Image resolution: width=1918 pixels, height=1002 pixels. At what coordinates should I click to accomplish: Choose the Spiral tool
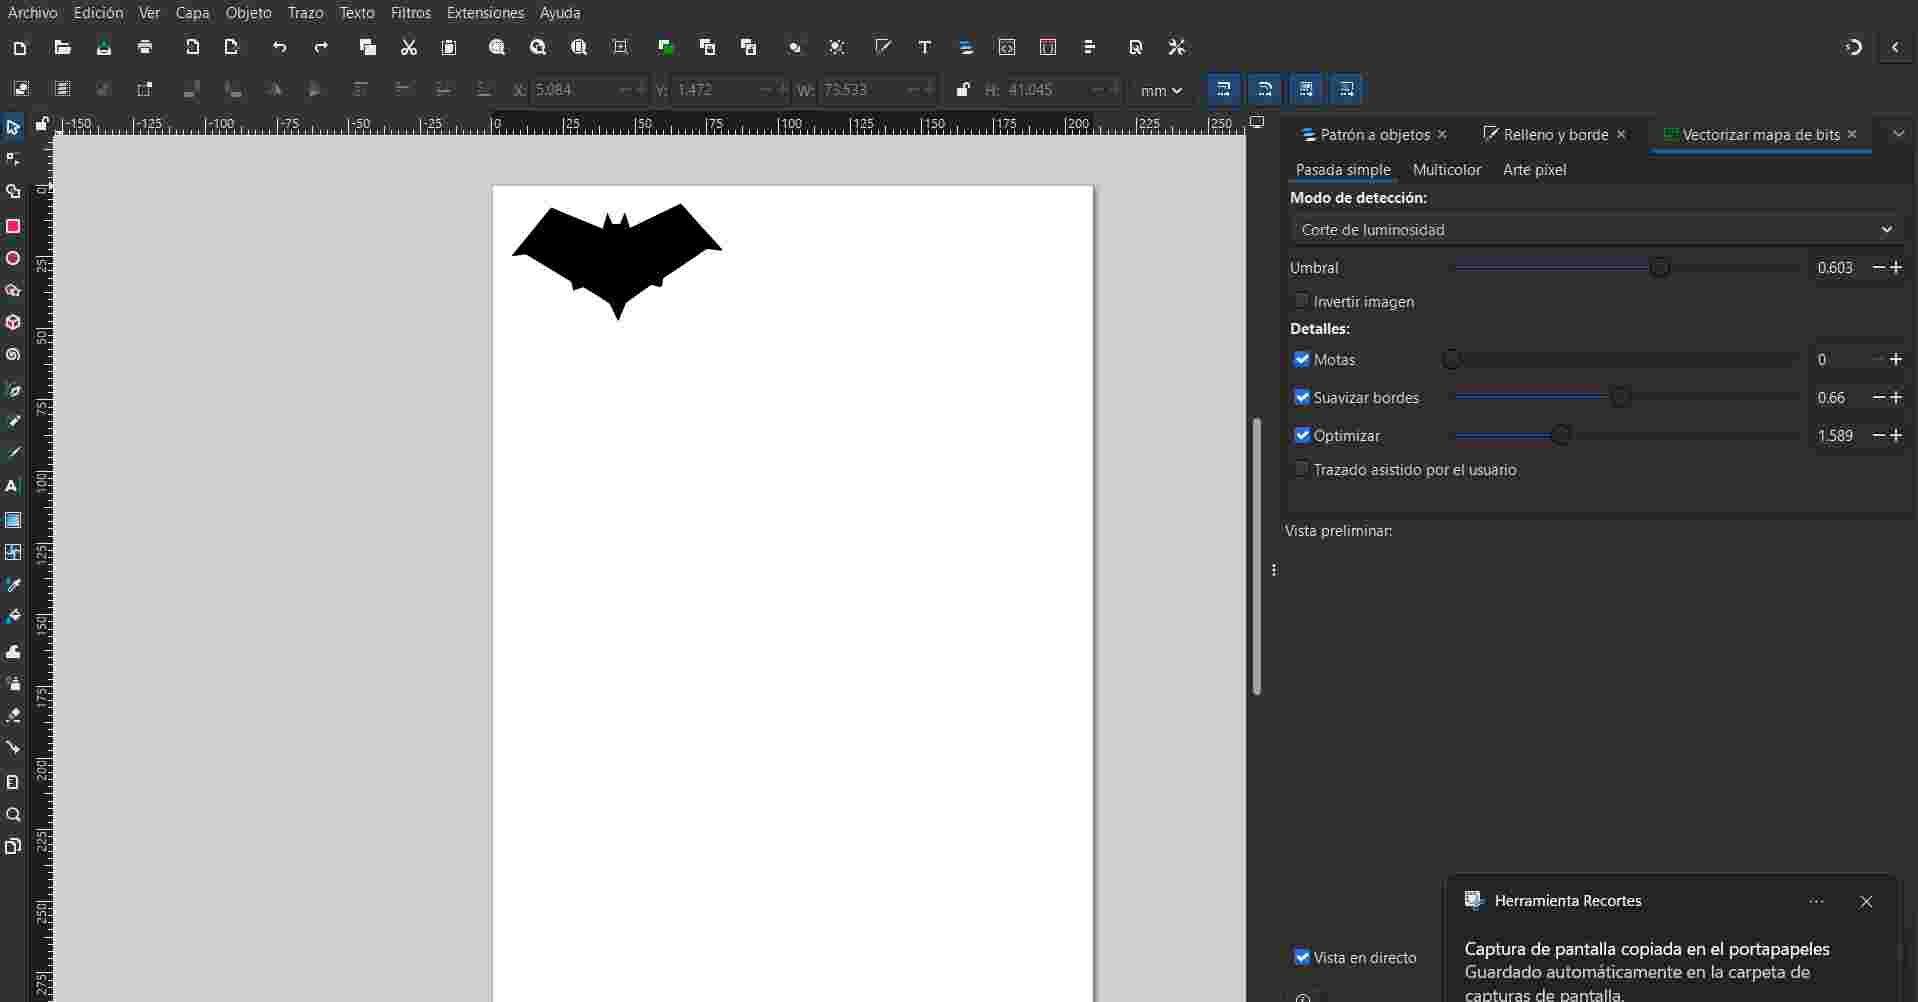(x=13, y=355)
